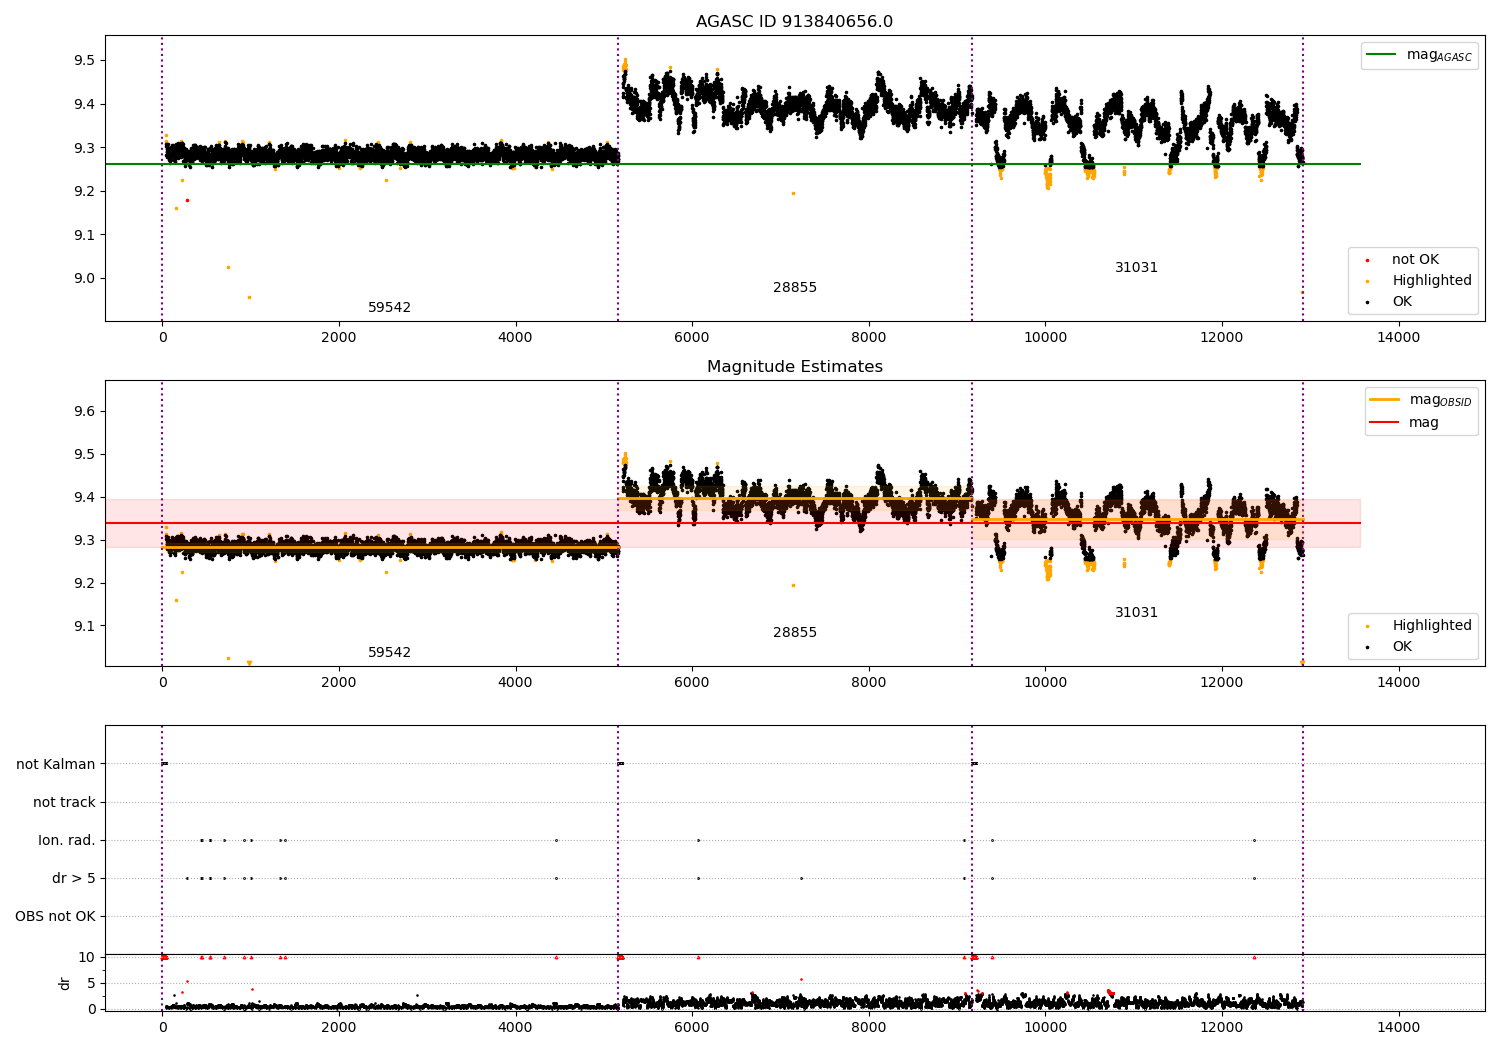Click the 28855 label in the Magnitude Estimates plot
Screen dimensions: 1500x1050
click(x=795, y=633)
